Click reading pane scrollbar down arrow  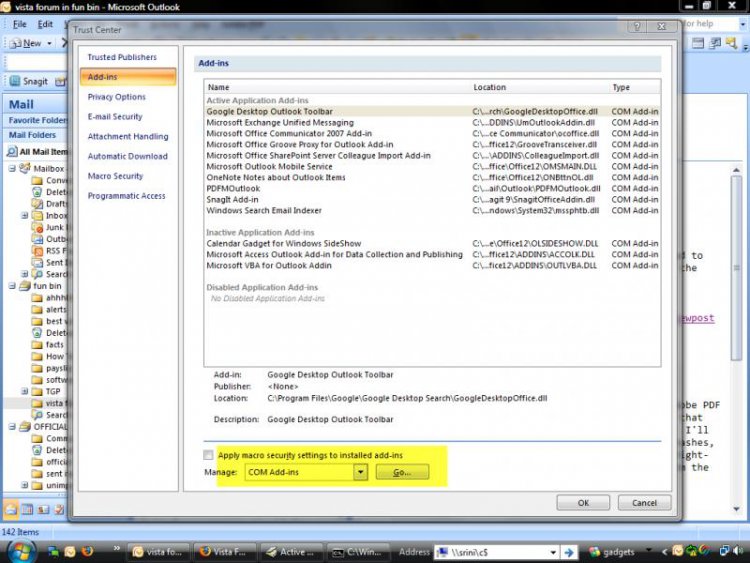737,509
